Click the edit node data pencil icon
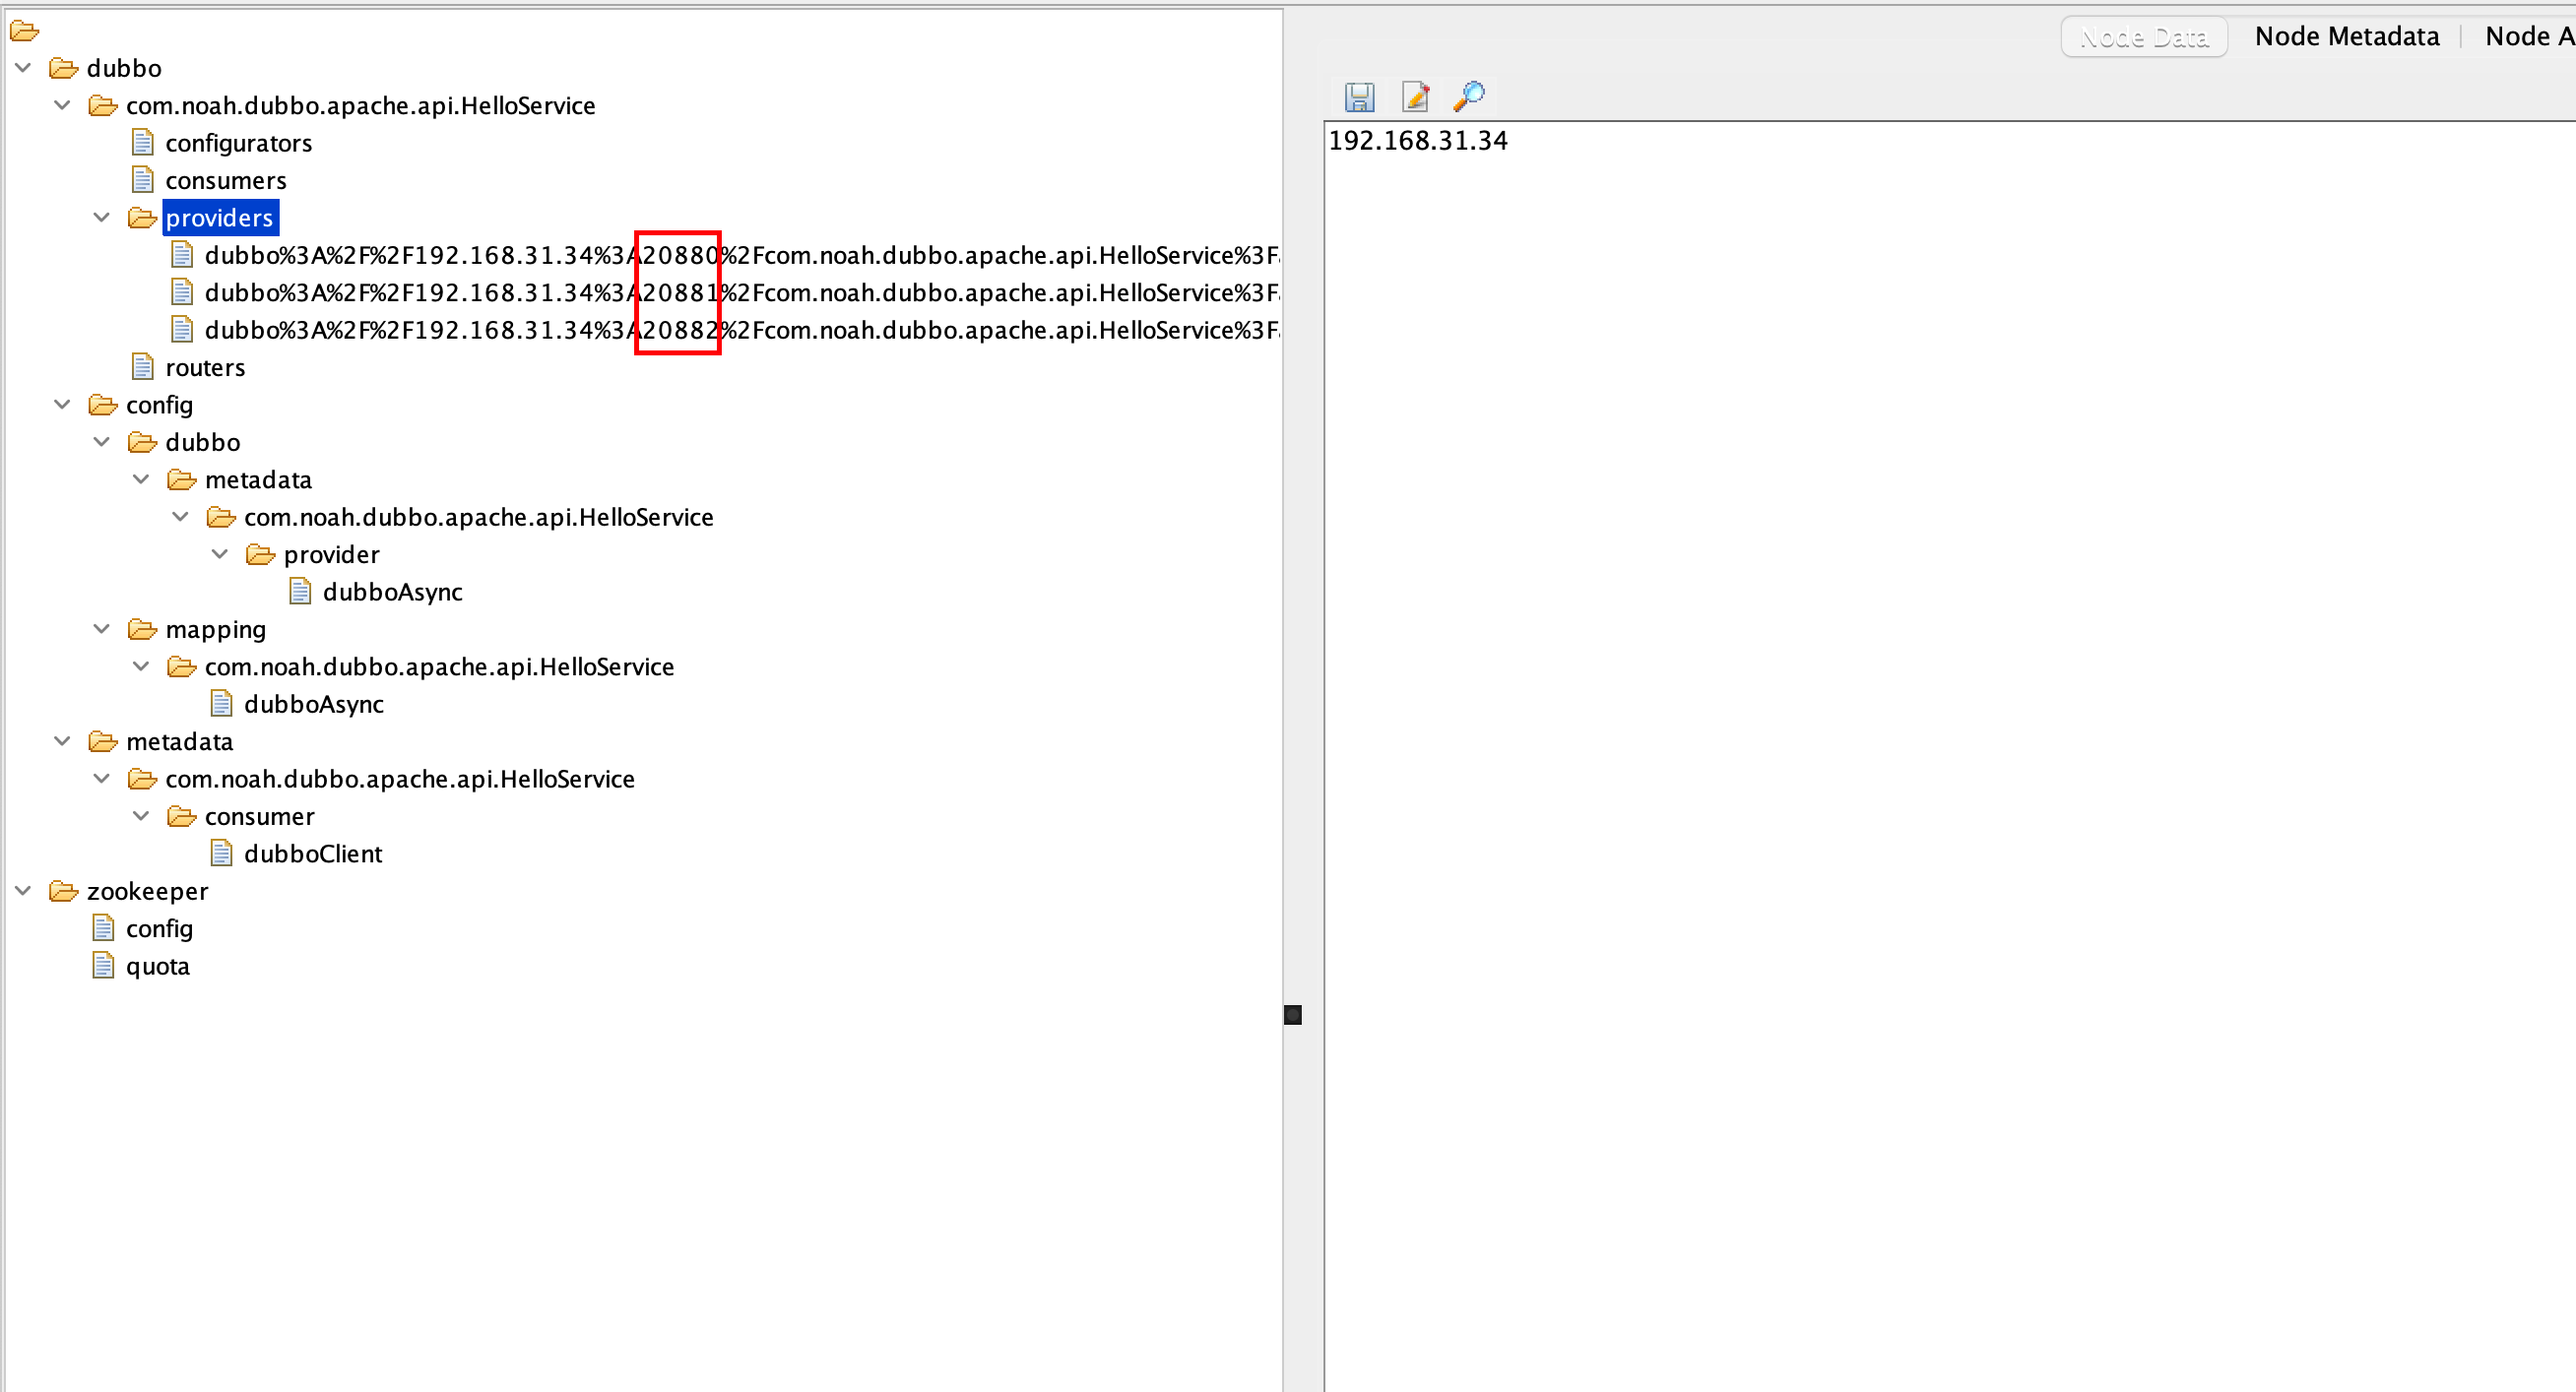 [x=1415, y=97]
